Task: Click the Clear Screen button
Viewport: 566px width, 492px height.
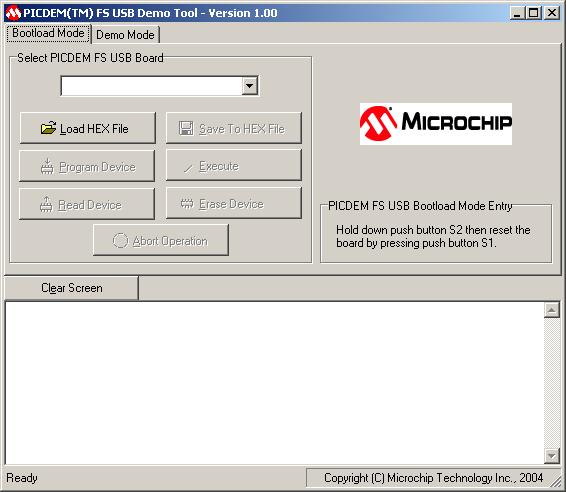Action: click(71, 288)
